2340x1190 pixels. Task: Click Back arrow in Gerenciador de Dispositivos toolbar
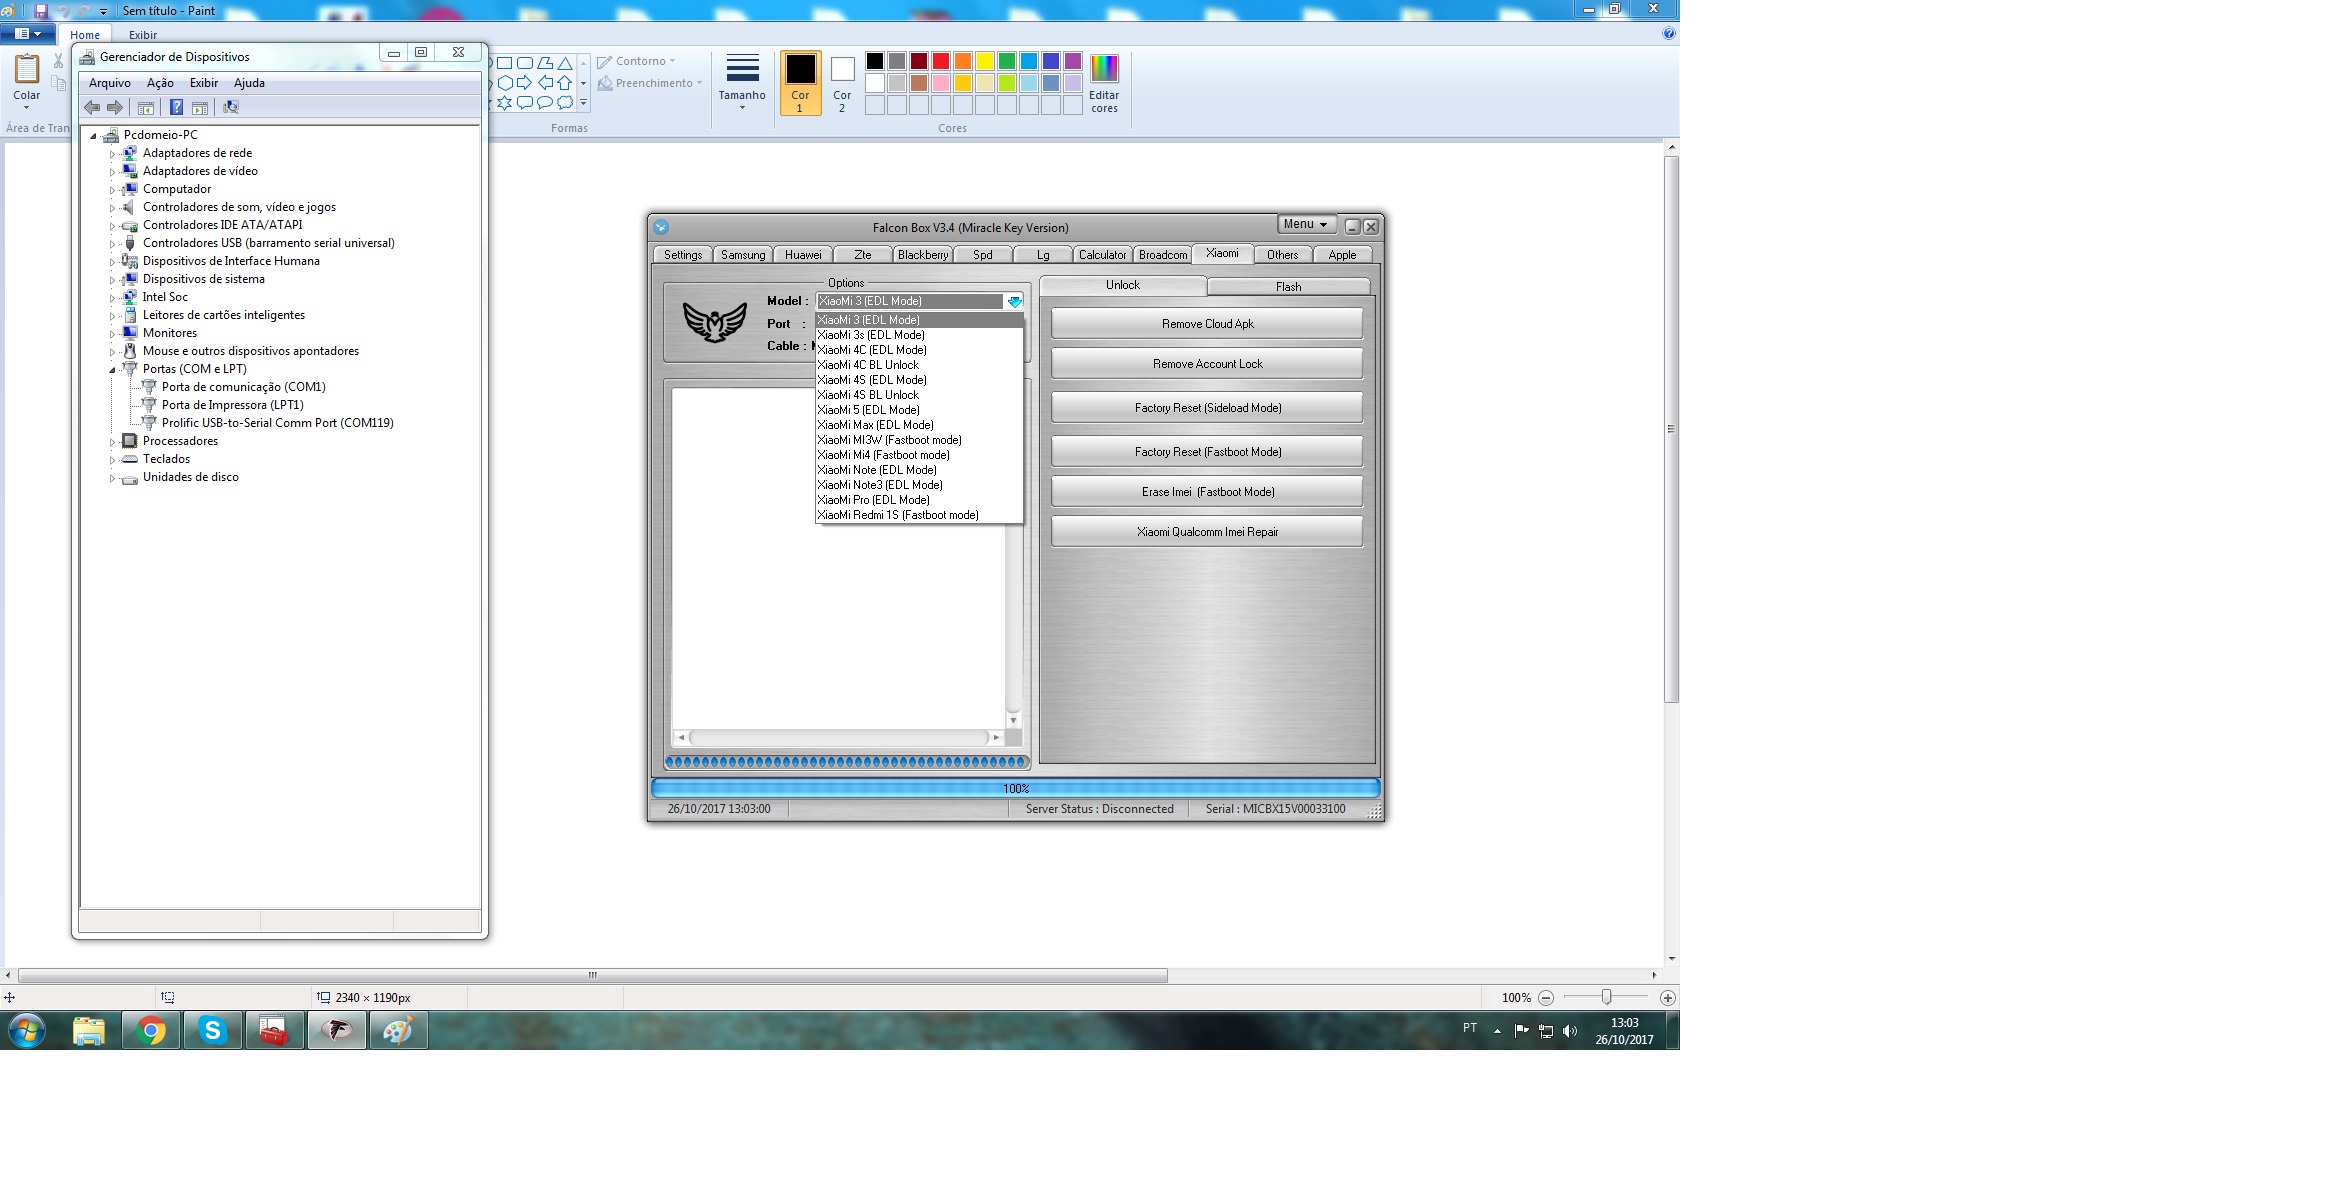pos(92,107)
